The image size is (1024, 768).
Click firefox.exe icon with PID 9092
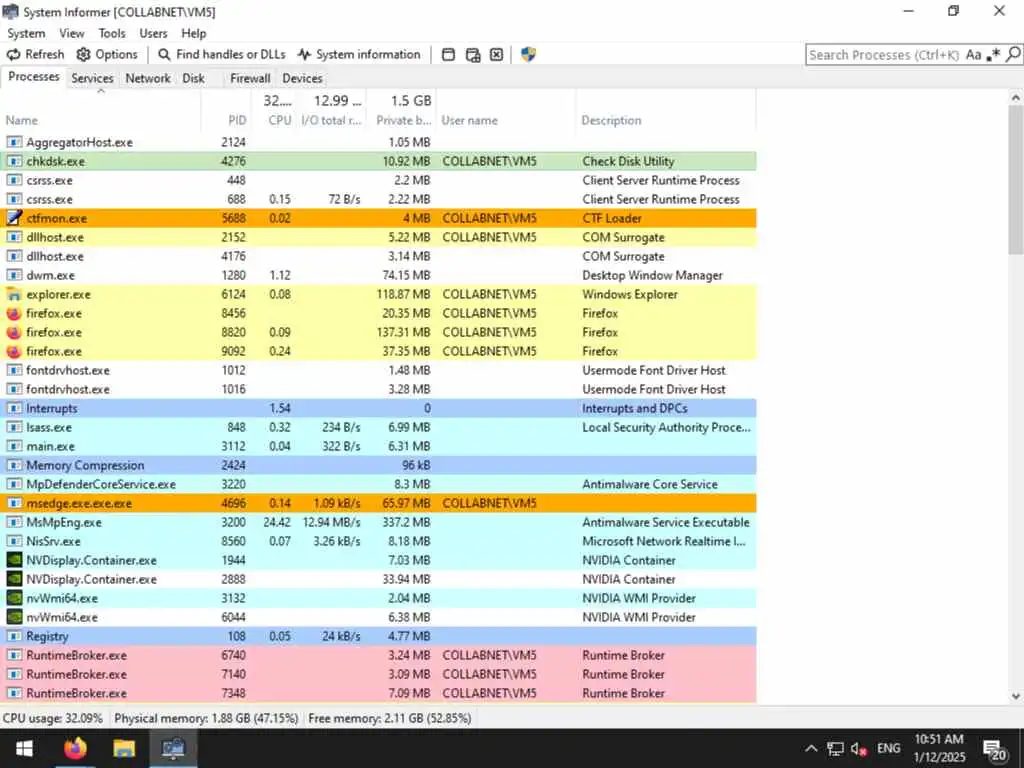click(x=14, y=351)
